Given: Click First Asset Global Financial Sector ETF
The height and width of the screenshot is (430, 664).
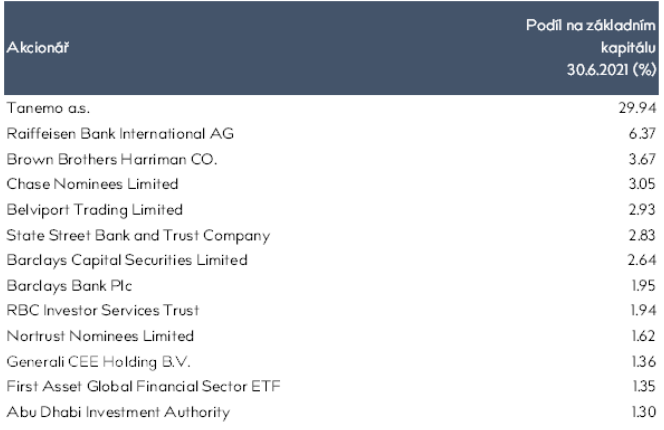Looking at the screenshot, I should click(x=144, y=386).
